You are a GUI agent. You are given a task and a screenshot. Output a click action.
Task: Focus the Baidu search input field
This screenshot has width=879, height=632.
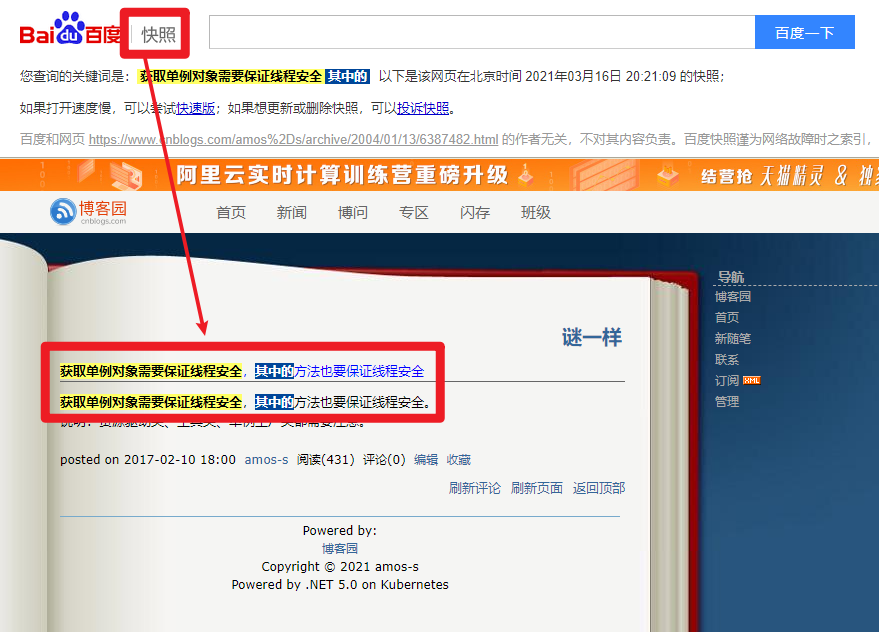pos(482,33)
